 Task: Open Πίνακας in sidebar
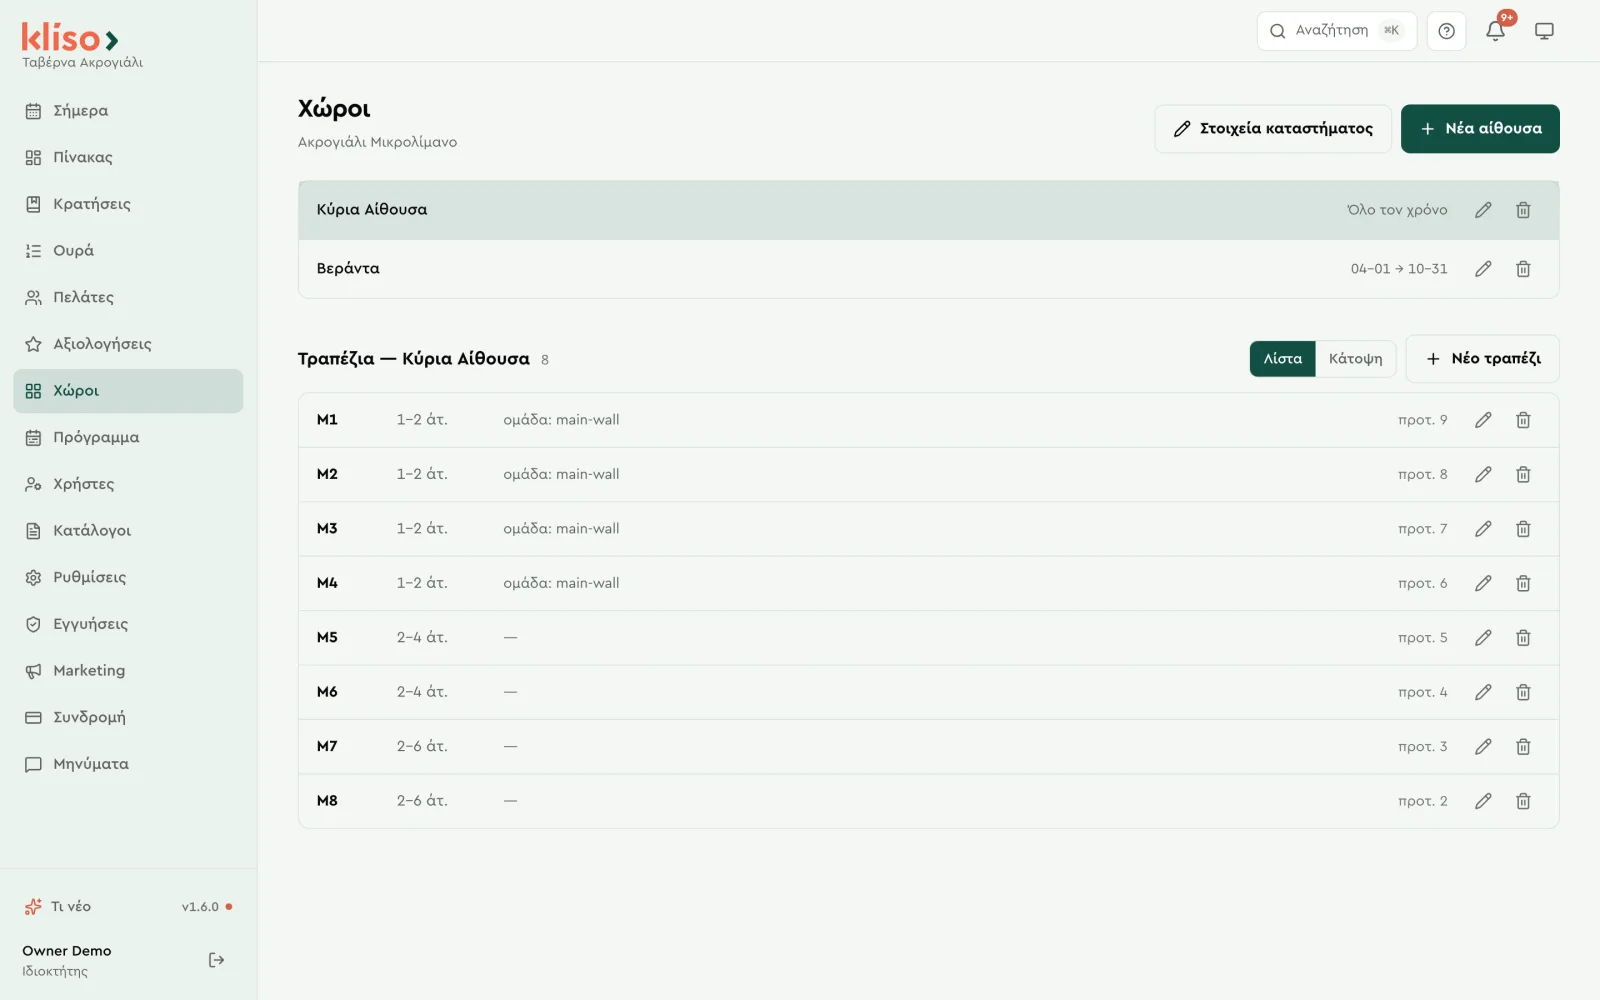click(x=128, y=157)
